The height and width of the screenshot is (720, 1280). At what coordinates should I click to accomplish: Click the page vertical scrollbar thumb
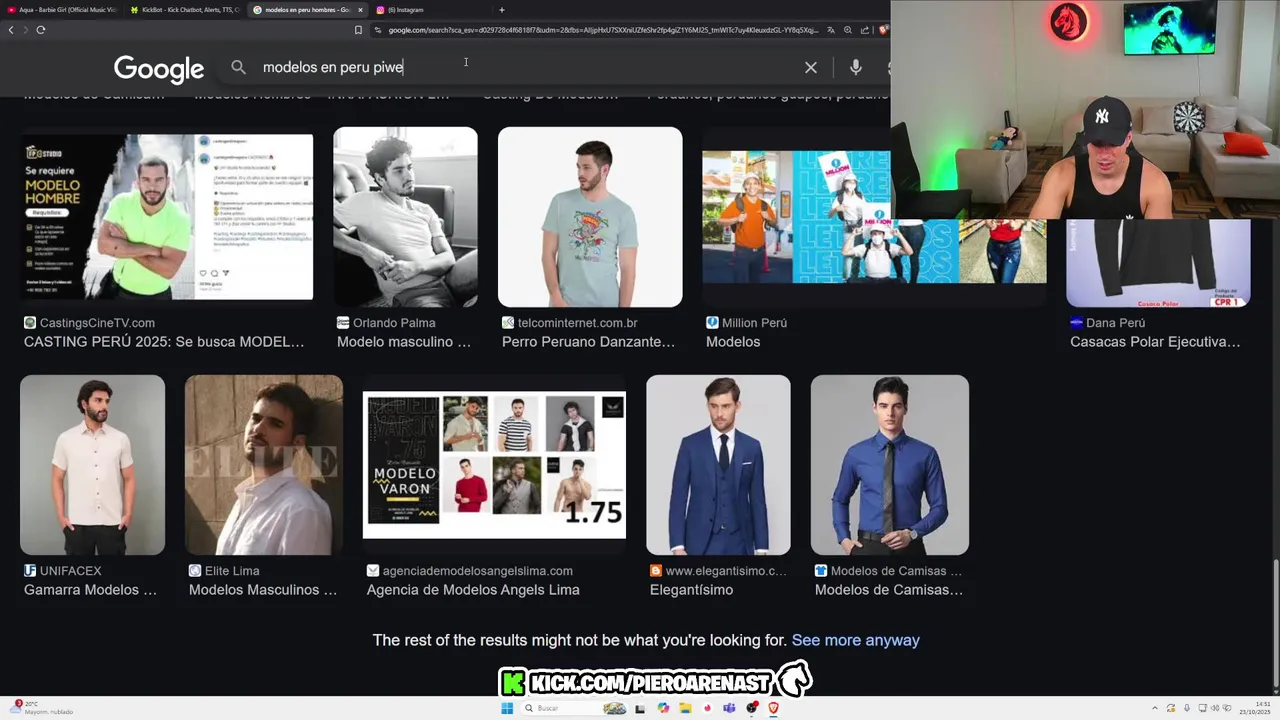pos(1274,625)
